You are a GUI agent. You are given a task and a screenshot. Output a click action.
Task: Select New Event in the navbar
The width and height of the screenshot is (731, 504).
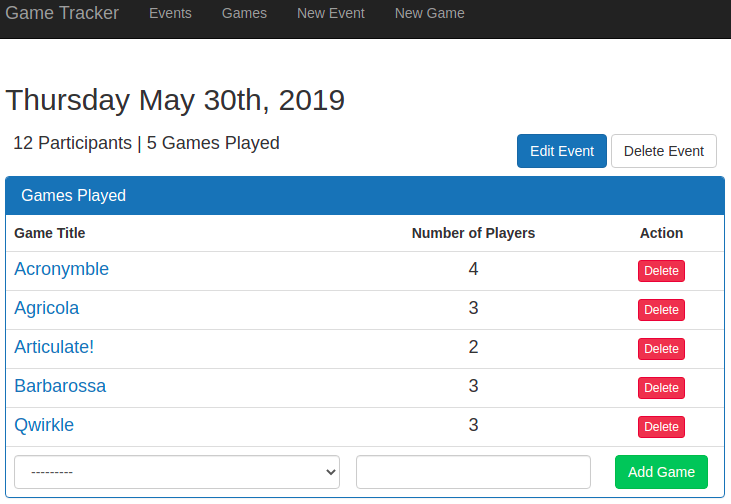coord(331,13)
